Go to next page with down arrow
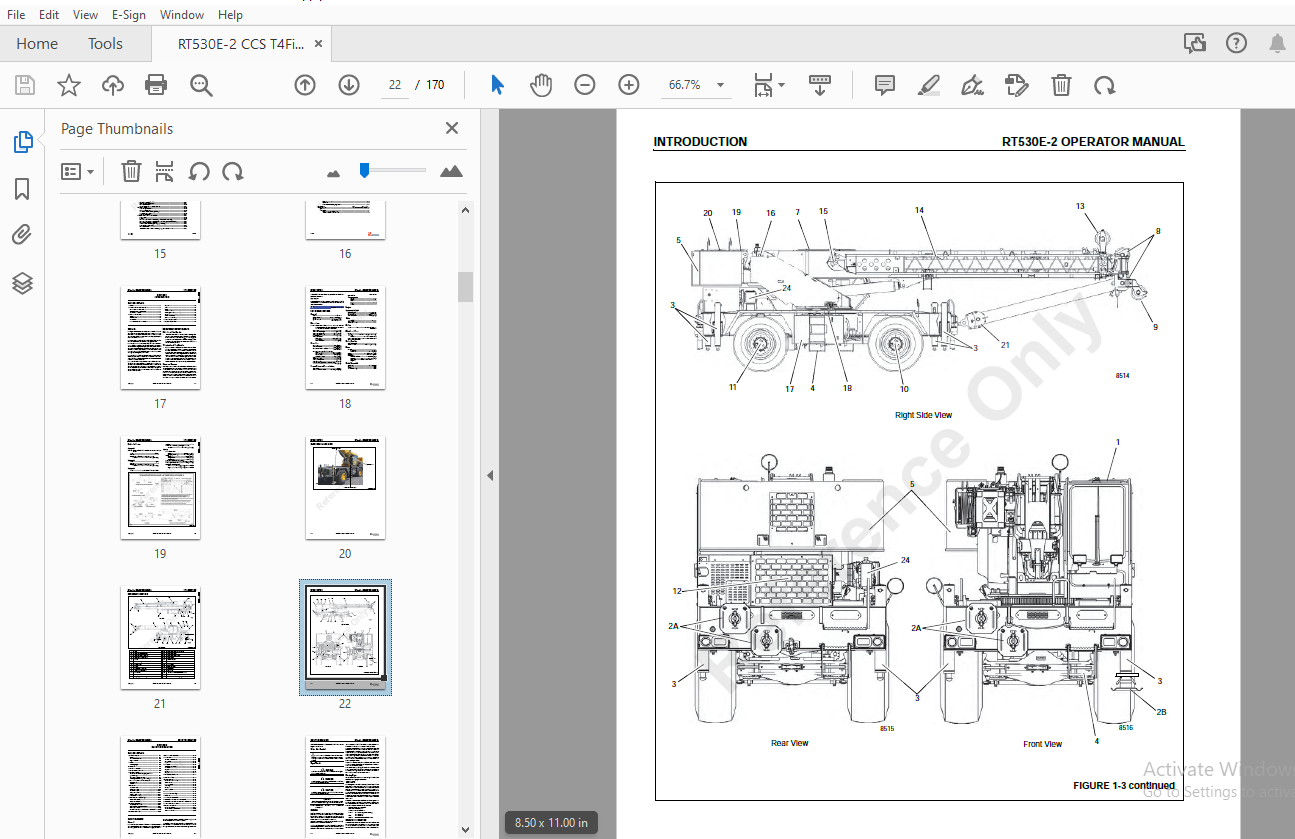1295x839 pixels. point(349,85)
